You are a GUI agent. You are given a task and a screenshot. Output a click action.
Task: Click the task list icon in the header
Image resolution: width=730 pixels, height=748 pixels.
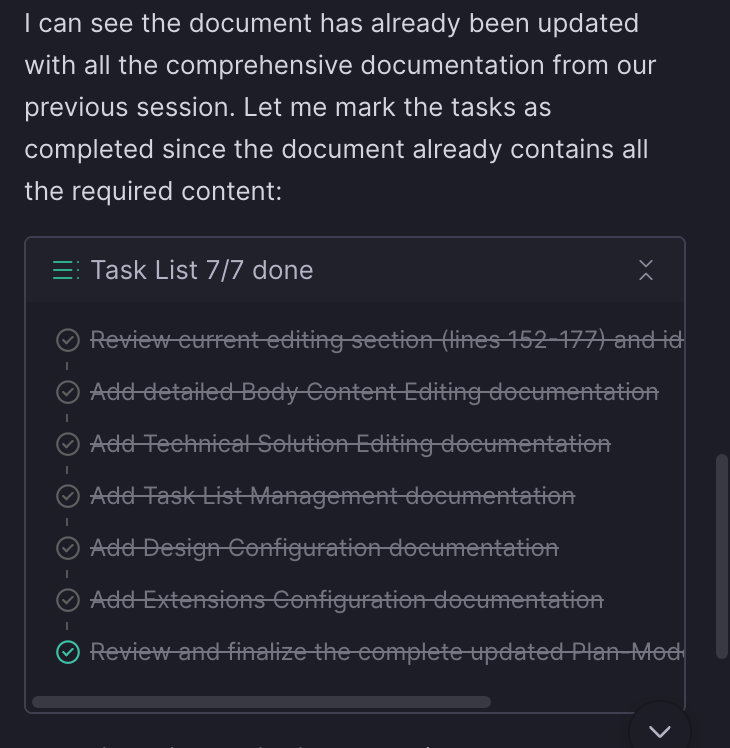66,270
